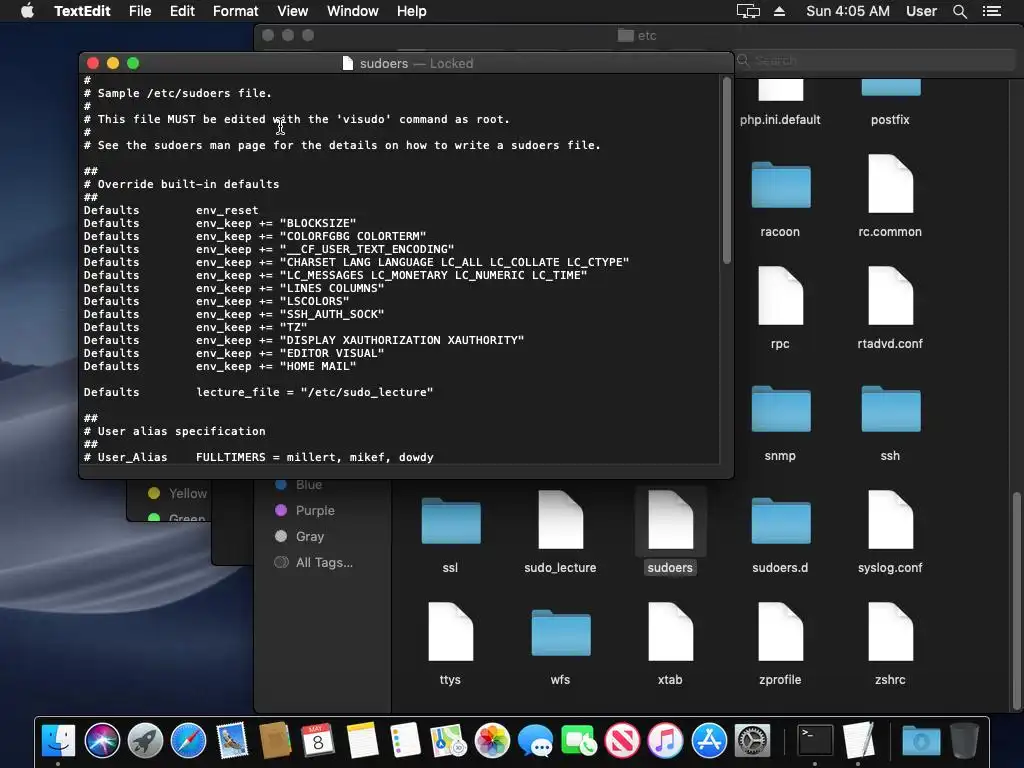1024x768 pixels.
Task: Select the sudoers file in Finder
Action: [670, 520]
